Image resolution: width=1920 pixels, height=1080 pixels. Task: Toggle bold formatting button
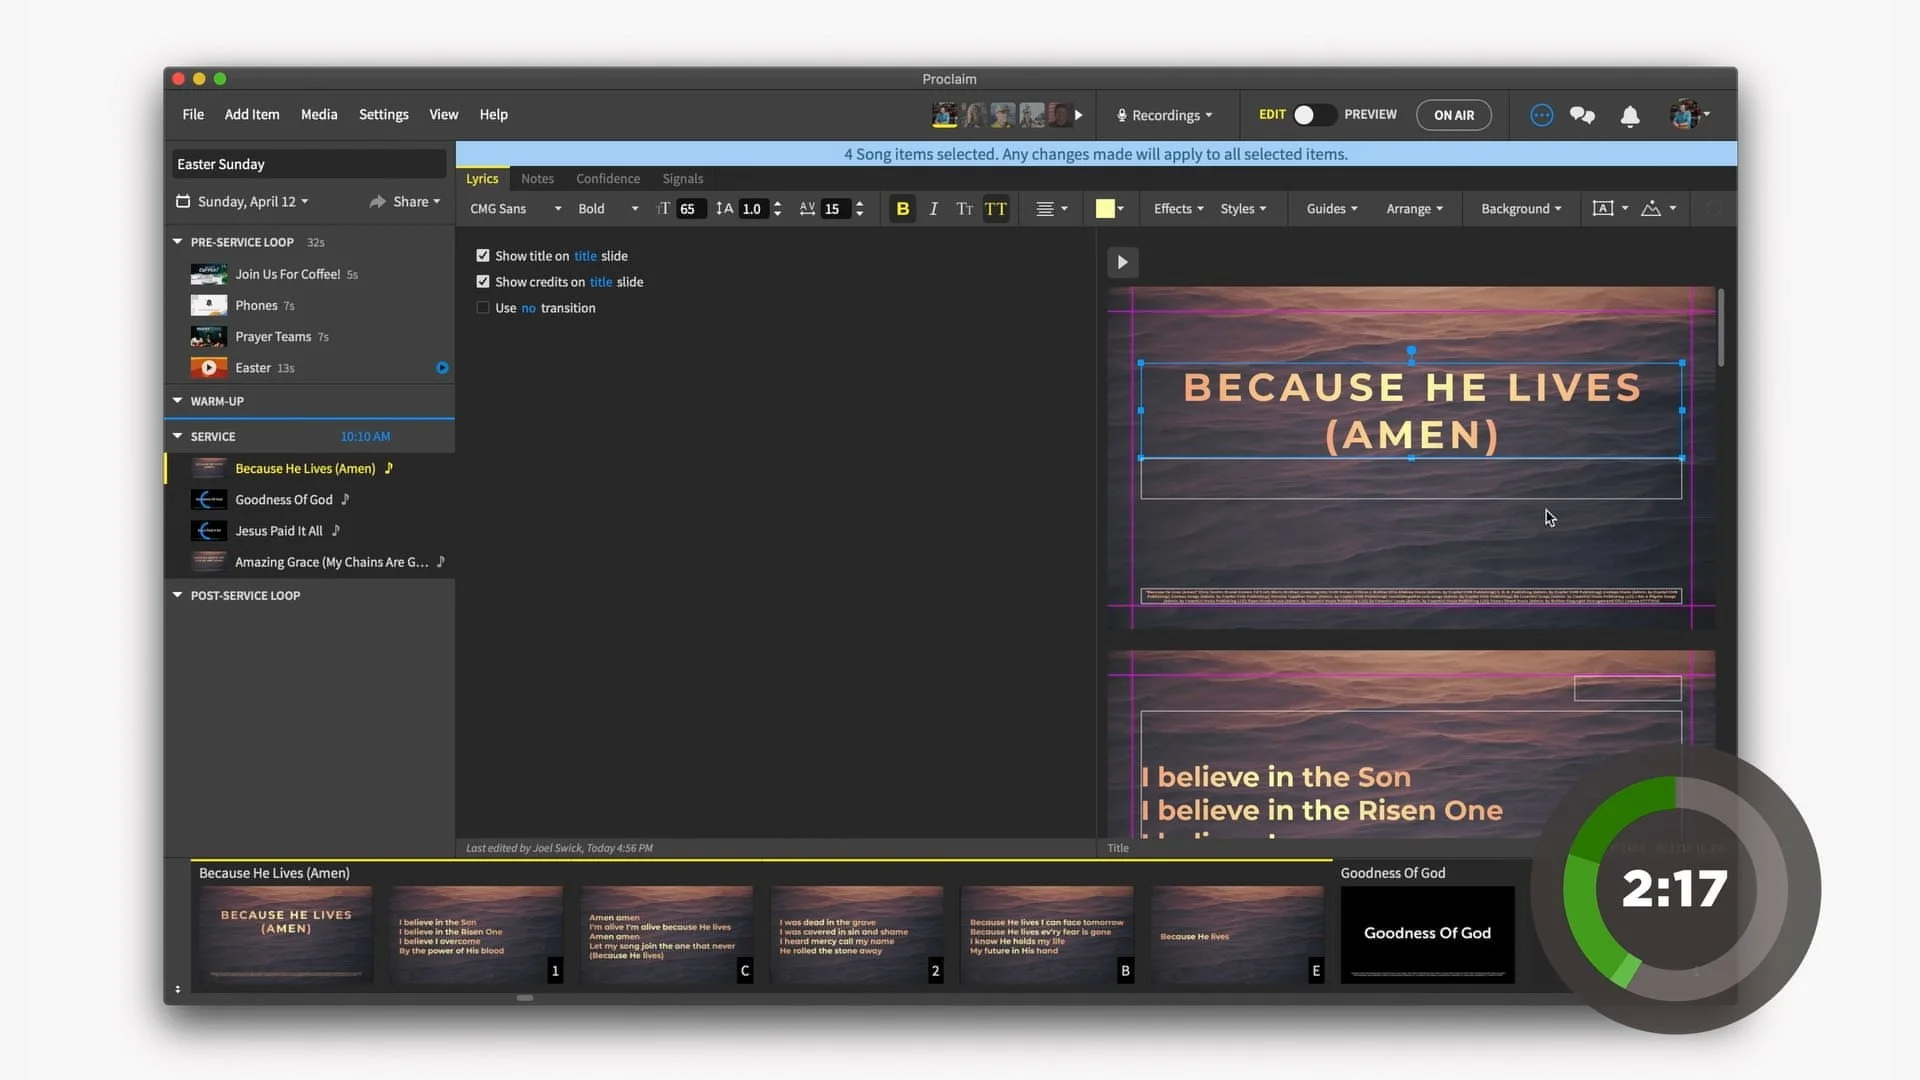pos(902,209)
